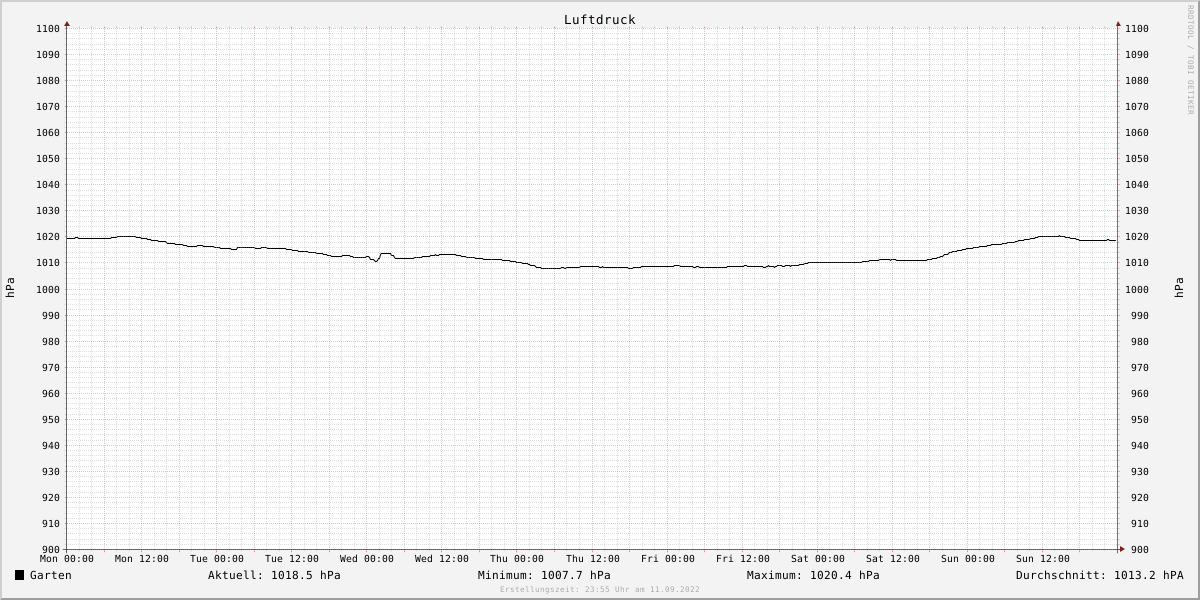Click the Mon 00:00 time axis label
Viewport: 1200px width, 600px height.
(x=67, y=559)
